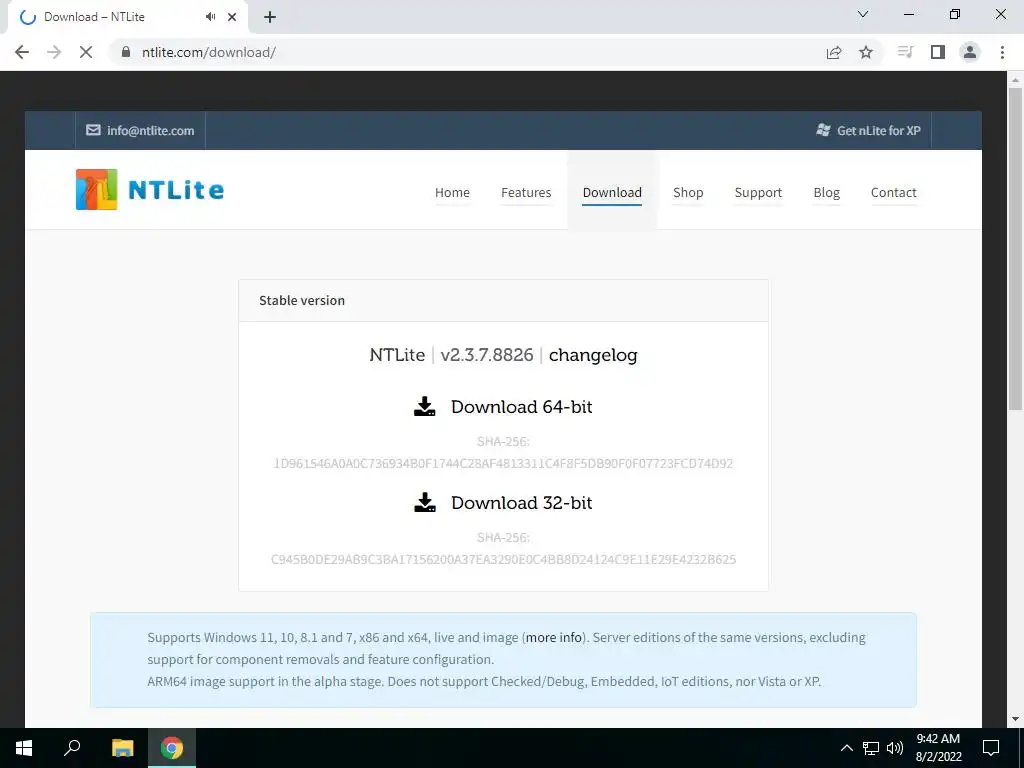The width and height of the screenshot is (1024, 768).
Task: Mute the tab audio icon
Action: point(210,17)
